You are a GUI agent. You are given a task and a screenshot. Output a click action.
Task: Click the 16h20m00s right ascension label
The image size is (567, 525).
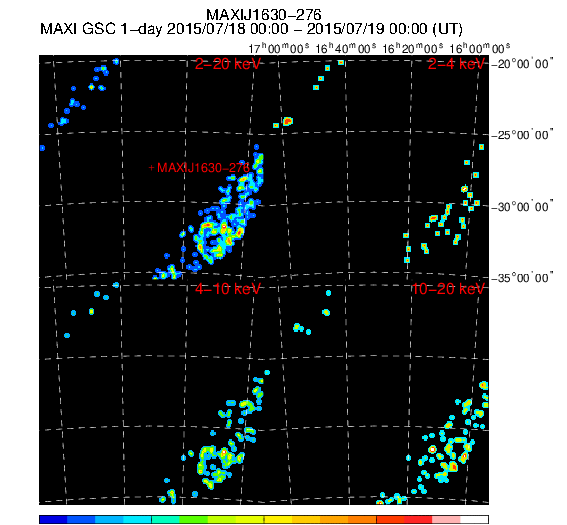(x=413, y=48)
